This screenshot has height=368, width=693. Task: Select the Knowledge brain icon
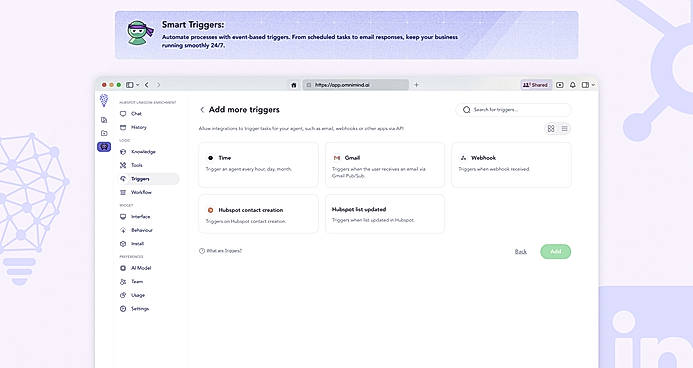tap(123, 152)
